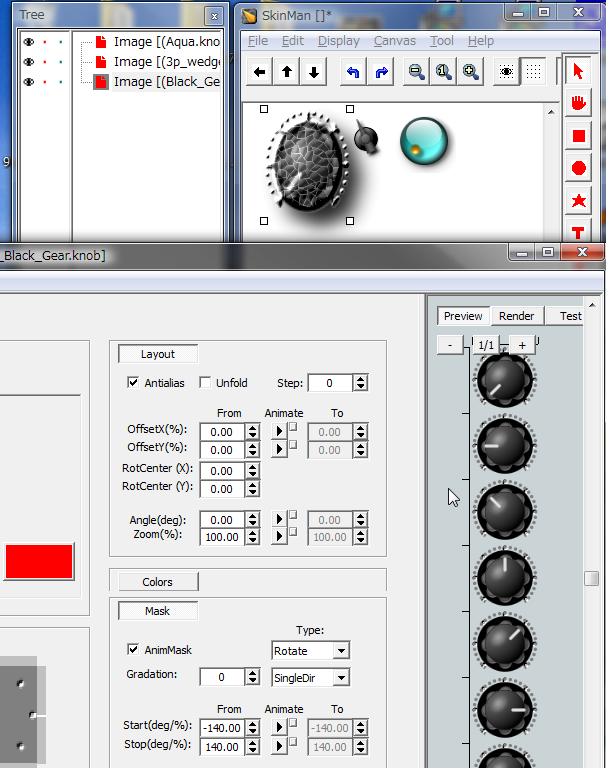Enable Start(deg/%) animate checkbox
The height and width of the screenshot is (768, 606).
click(x=293, y=722)
